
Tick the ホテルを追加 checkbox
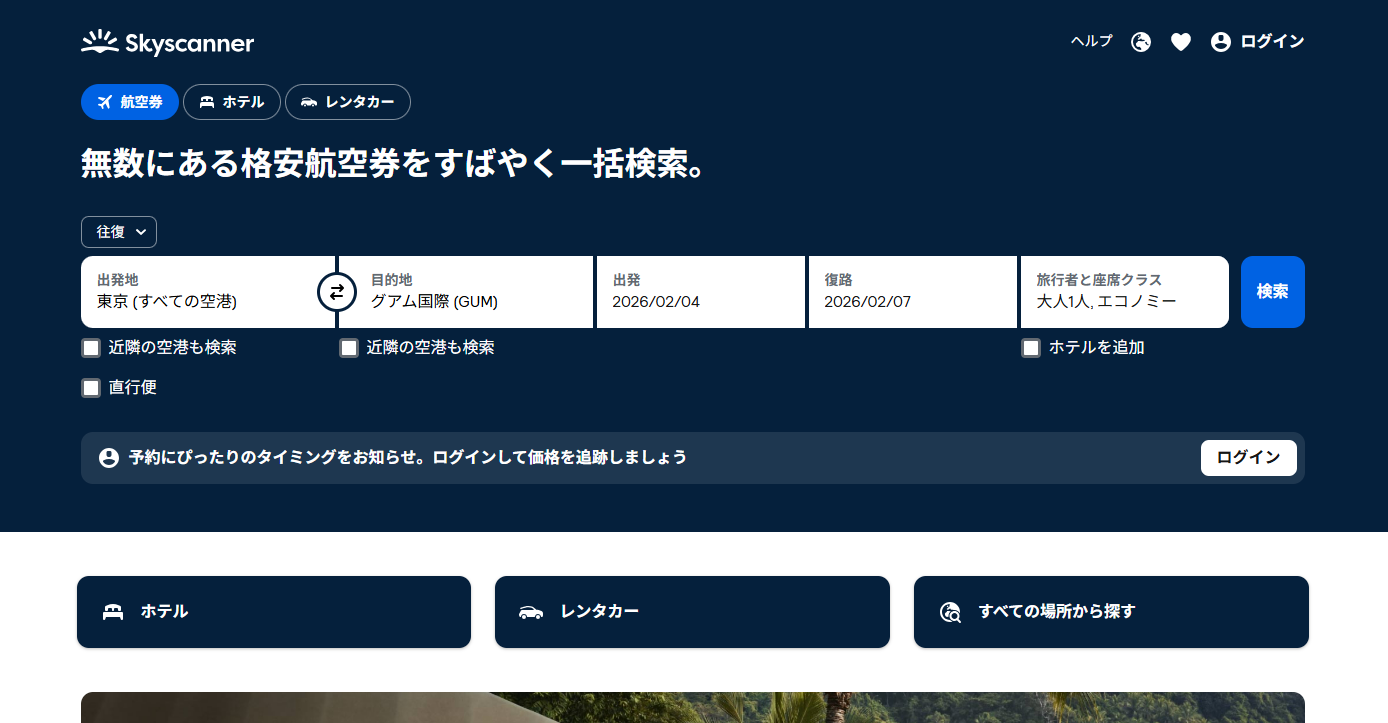click(x=1031, y=348)
